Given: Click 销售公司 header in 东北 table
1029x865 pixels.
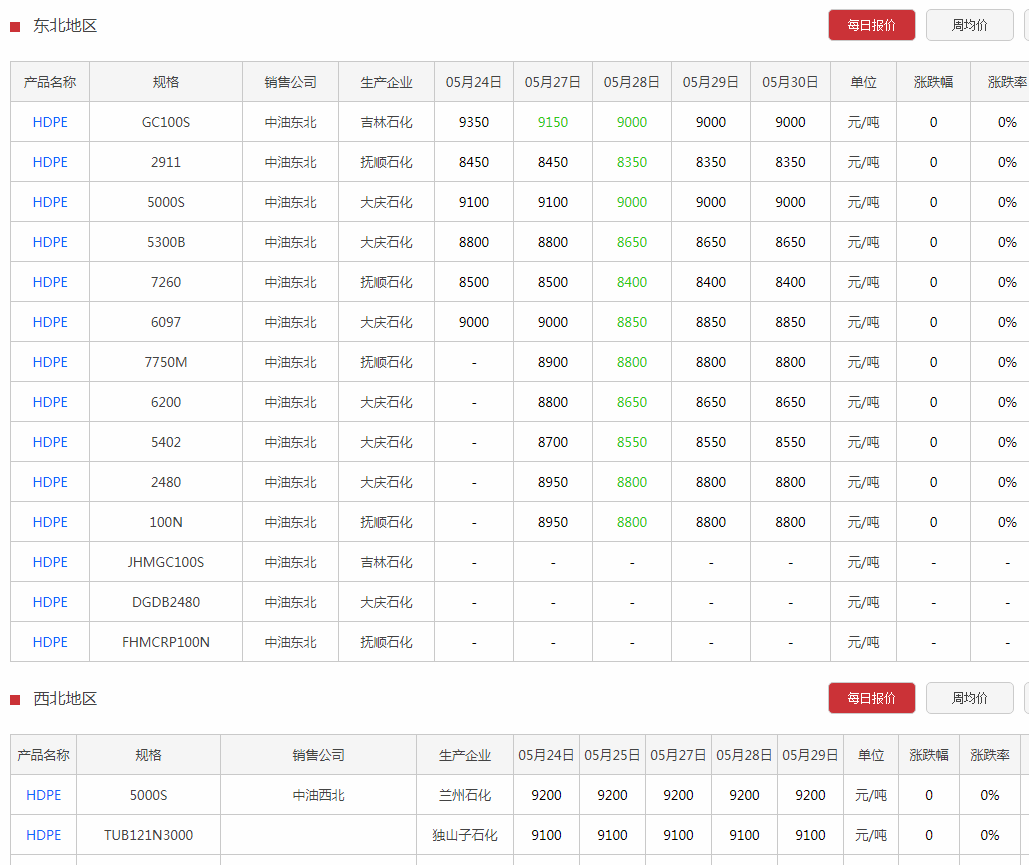Looking at the screenshot, I should click(290, 82).
